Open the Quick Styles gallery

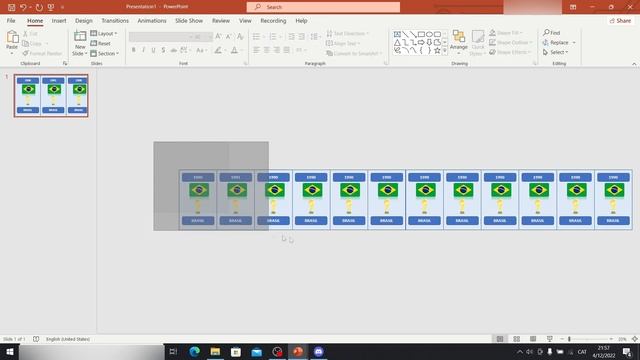[x=478, y=42]
